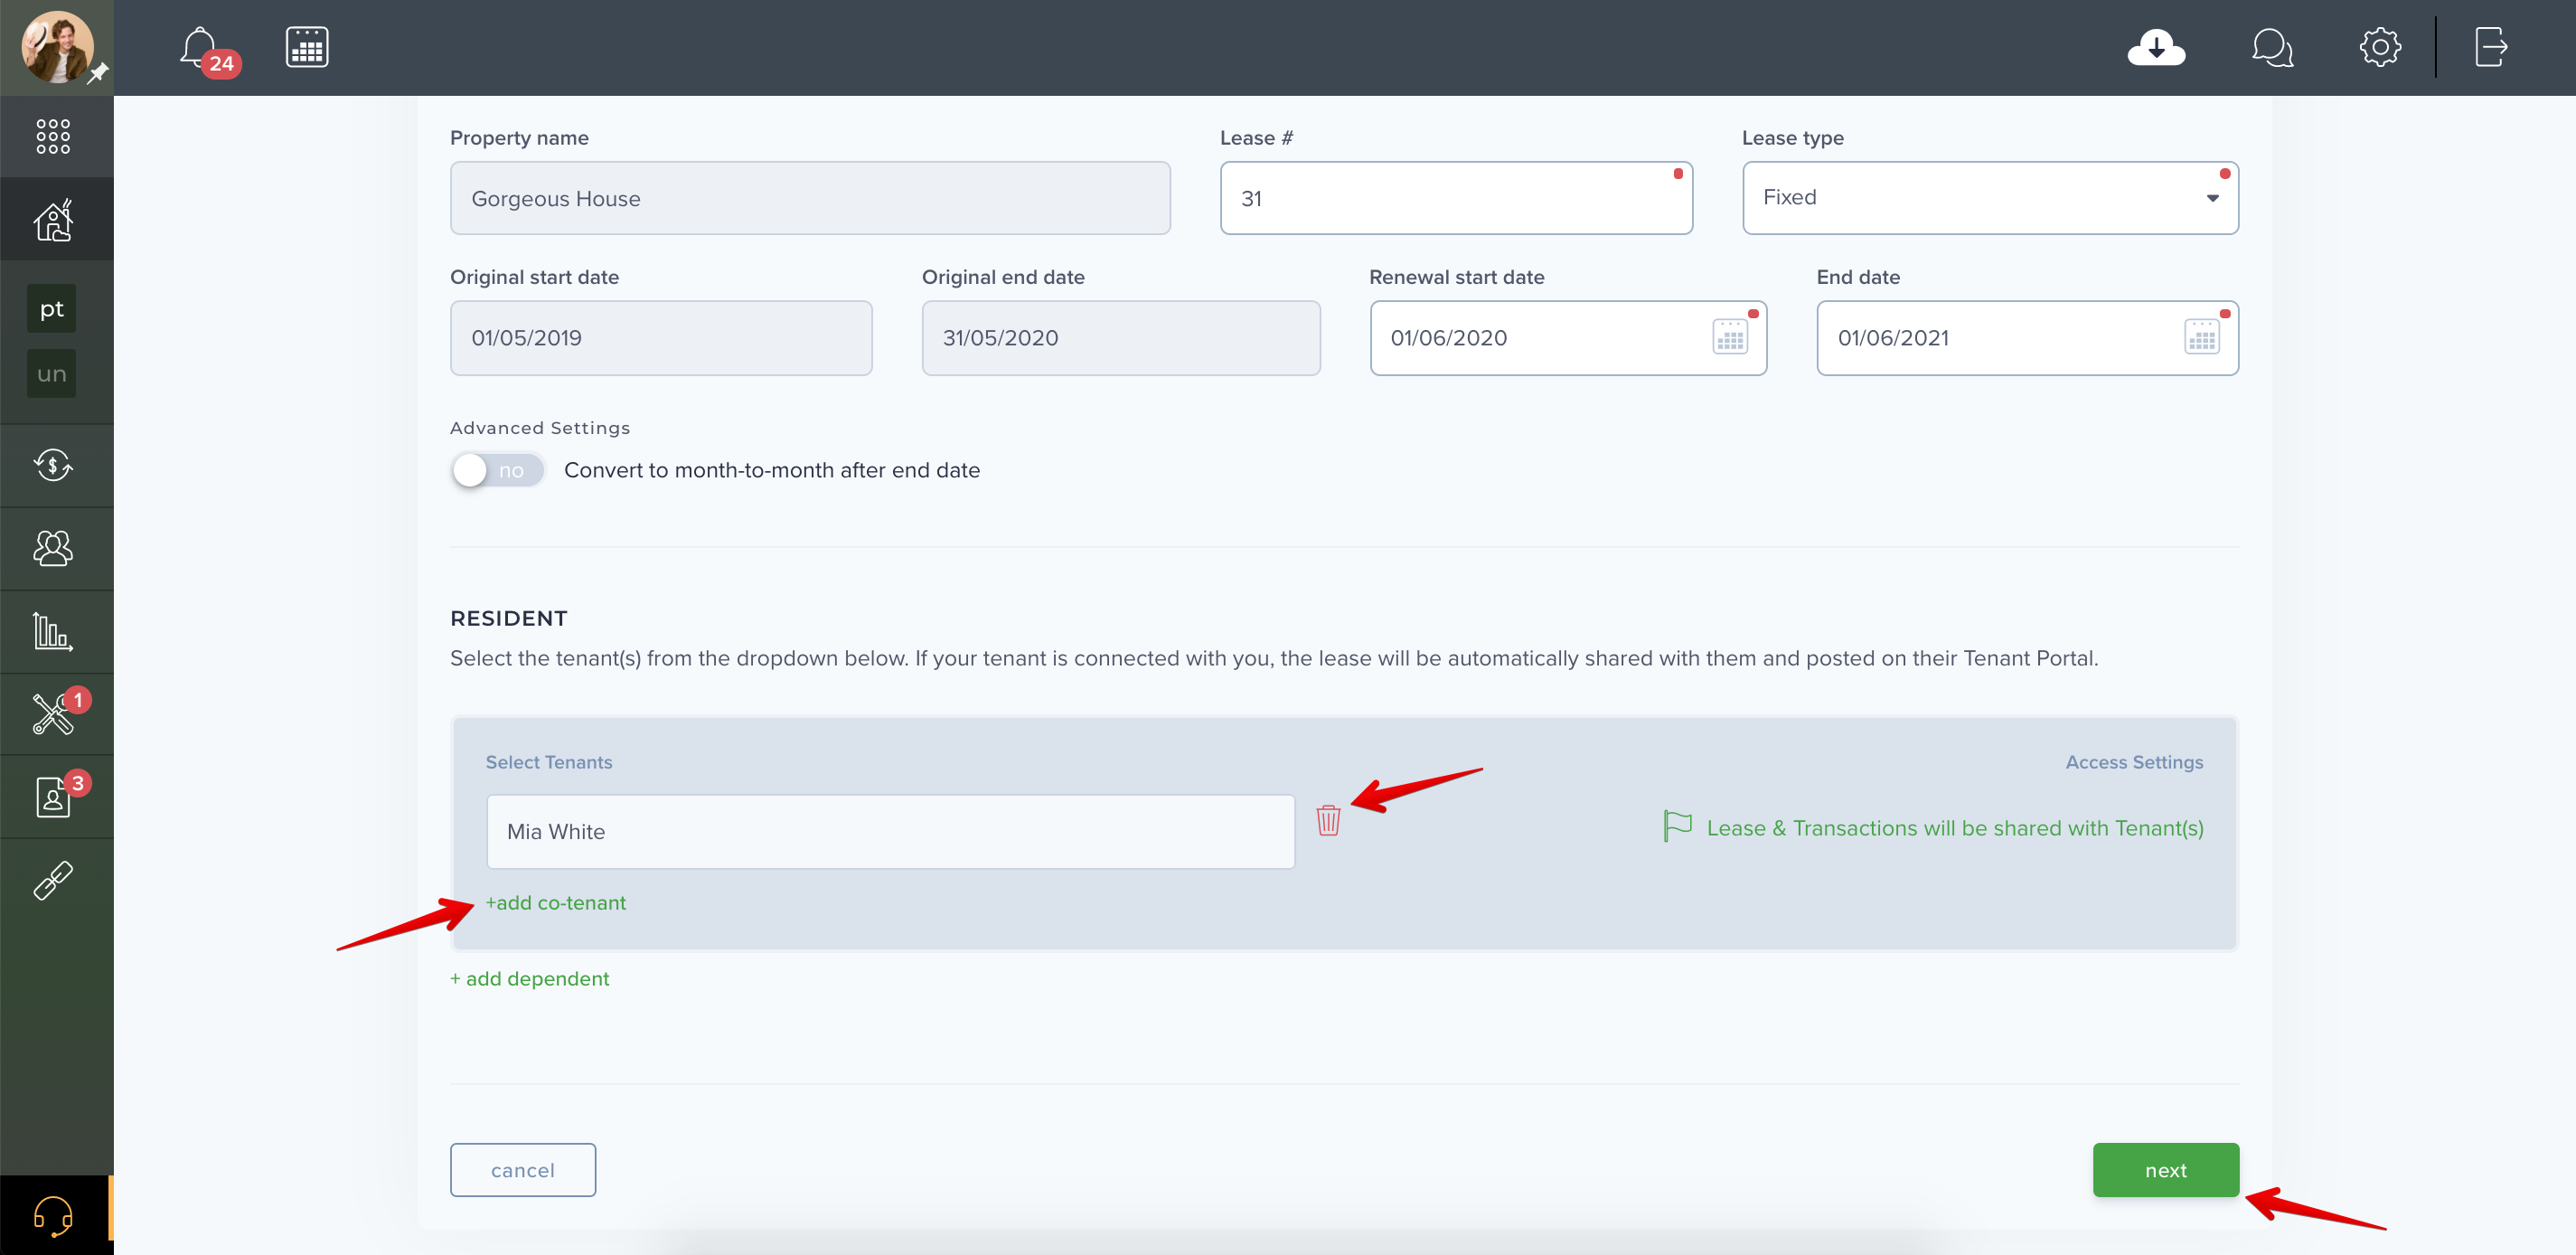The image size is (2576, 1255).
Task: Open the Lease type dropdown
Action: coord(1990,198)
